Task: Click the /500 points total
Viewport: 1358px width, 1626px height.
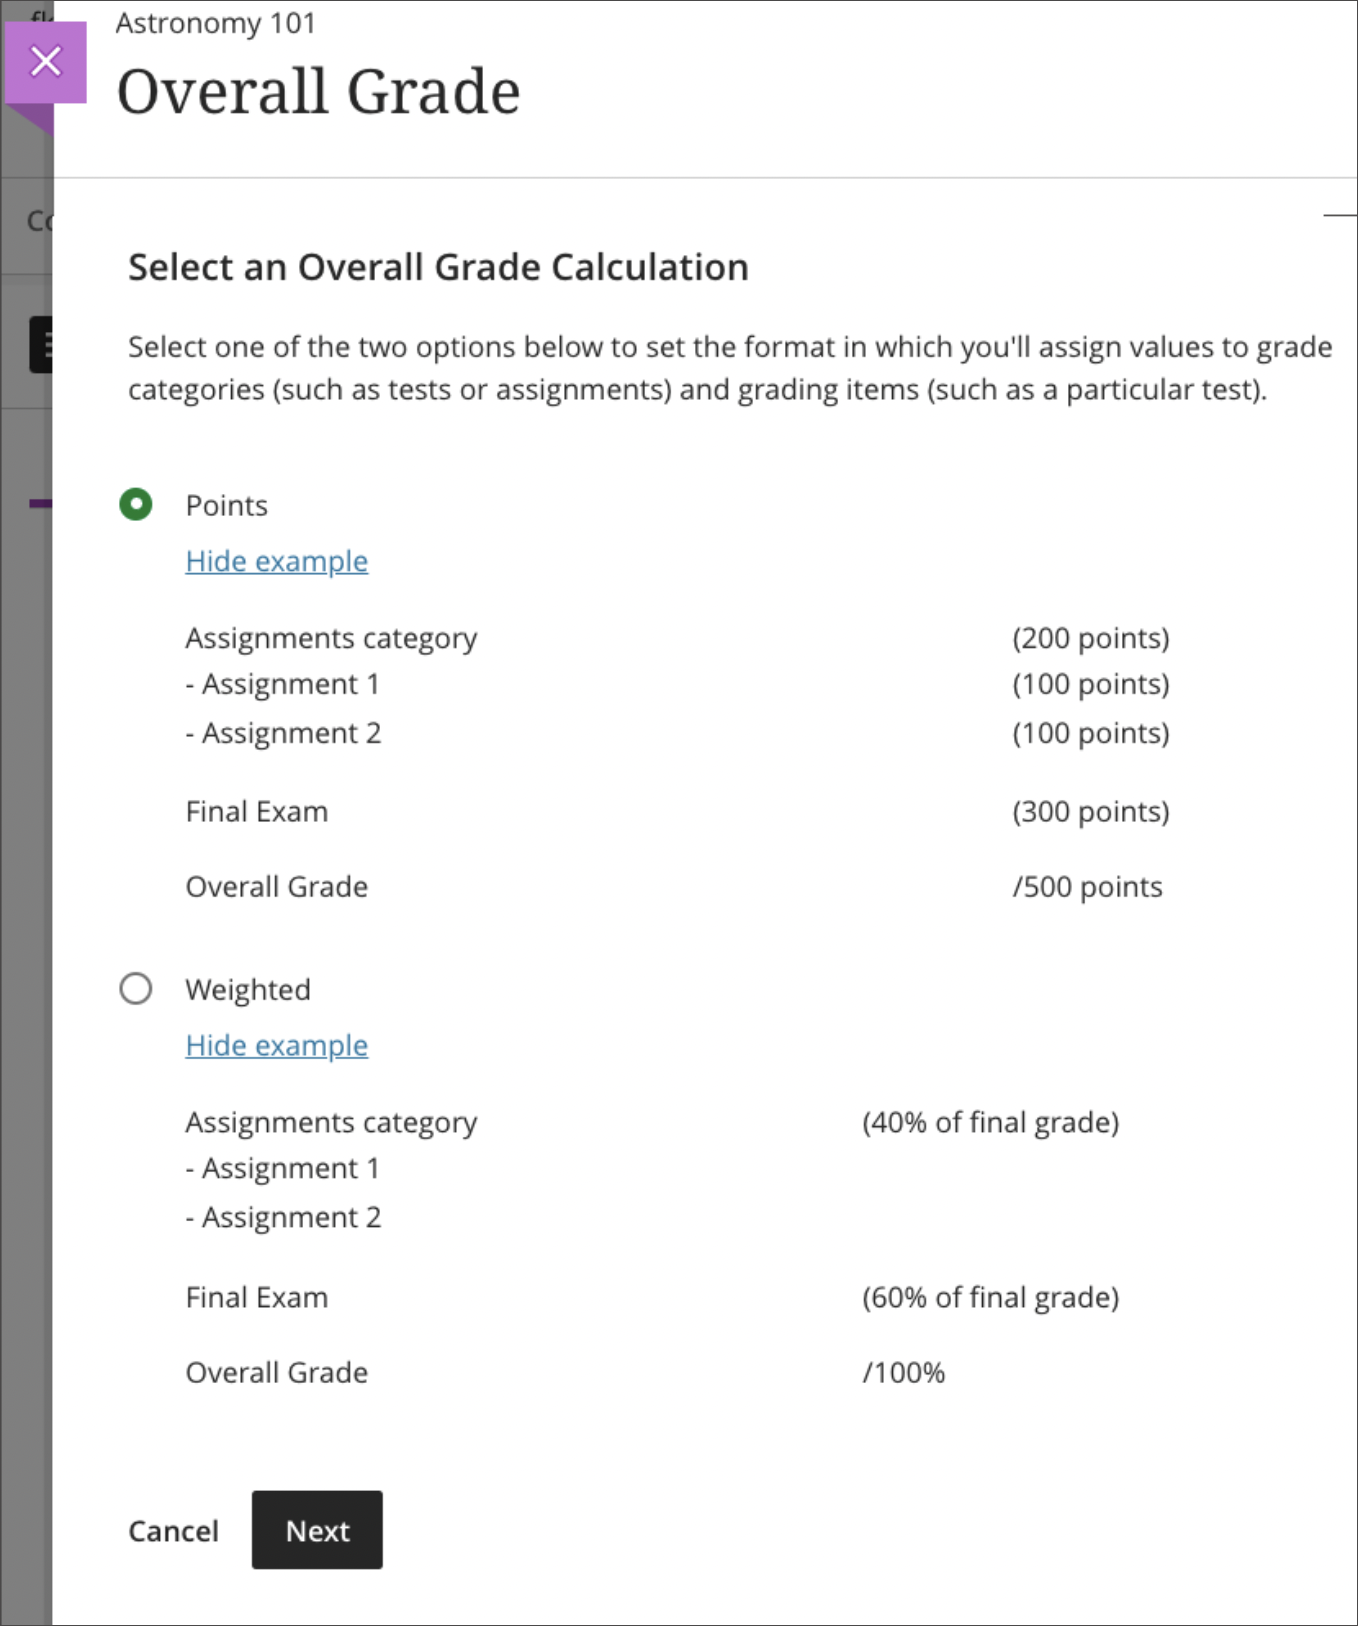Action: pyautogui.click(x=1087, y=887)
